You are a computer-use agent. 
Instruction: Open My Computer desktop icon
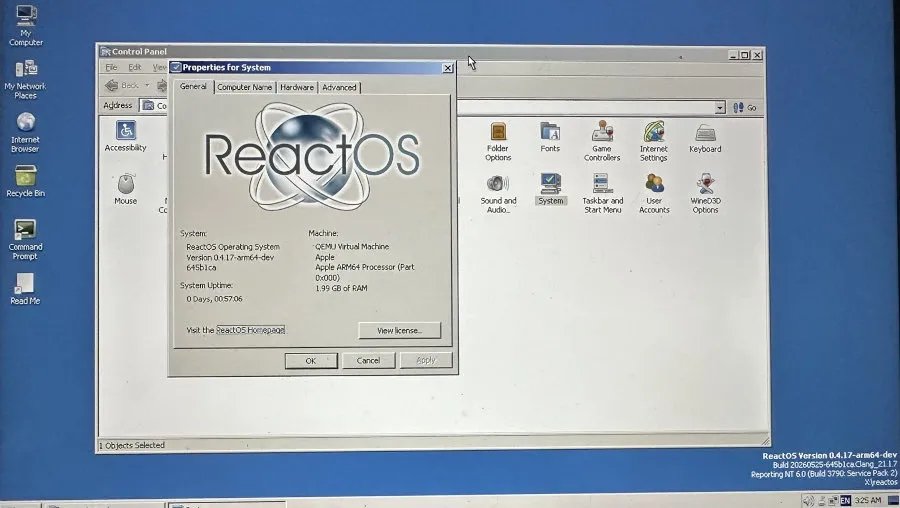coord(26,25)
